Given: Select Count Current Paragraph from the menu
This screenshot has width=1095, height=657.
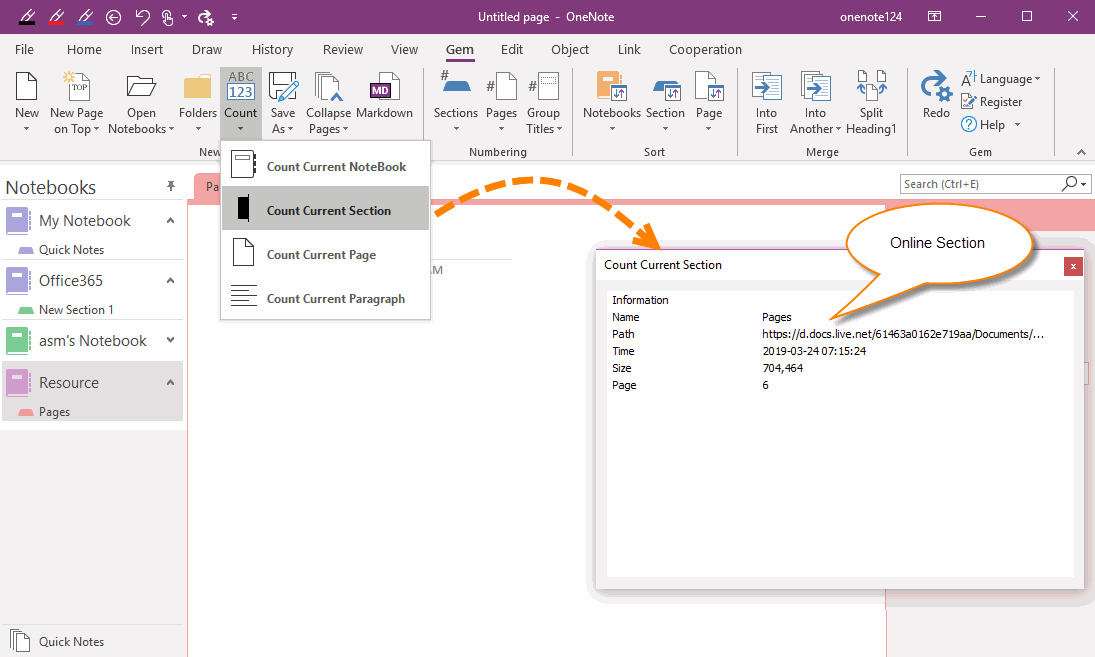Looking at the screenshot, I should tap(336, 298).
